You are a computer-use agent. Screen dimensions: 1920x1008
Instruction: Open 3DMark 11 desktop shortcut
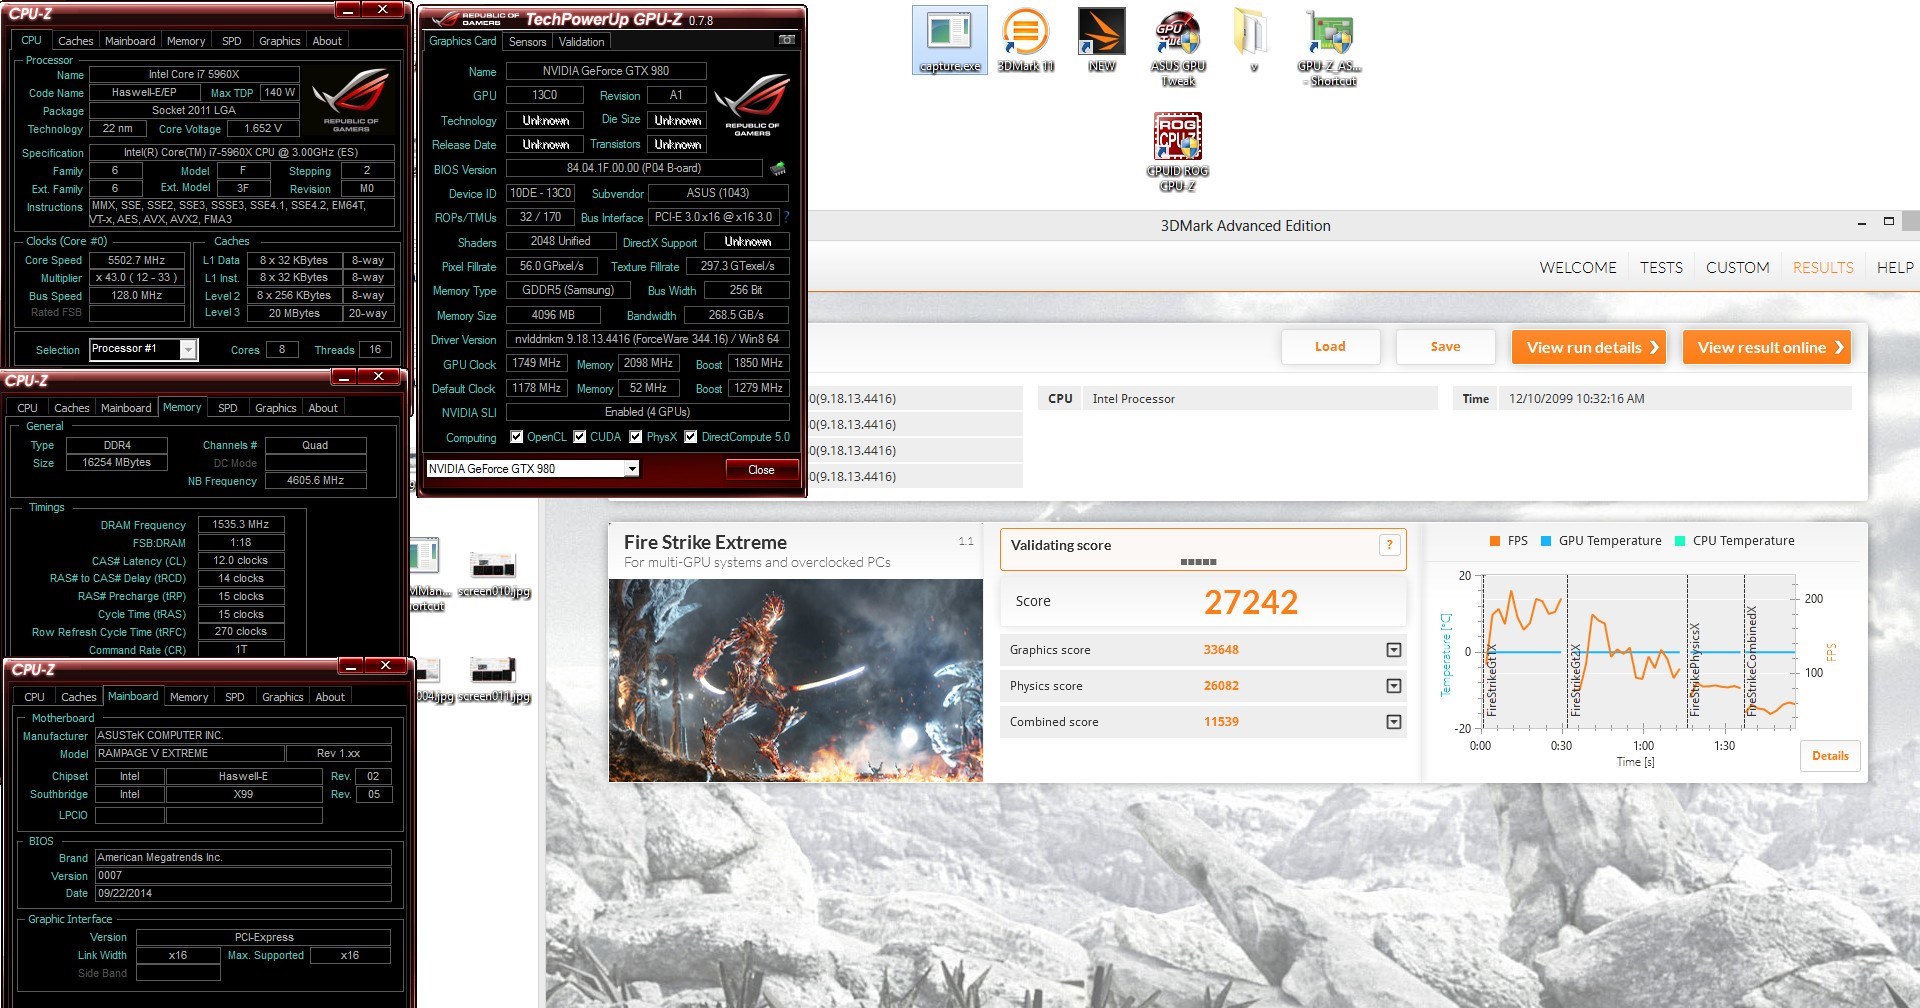pos(1025,40)
